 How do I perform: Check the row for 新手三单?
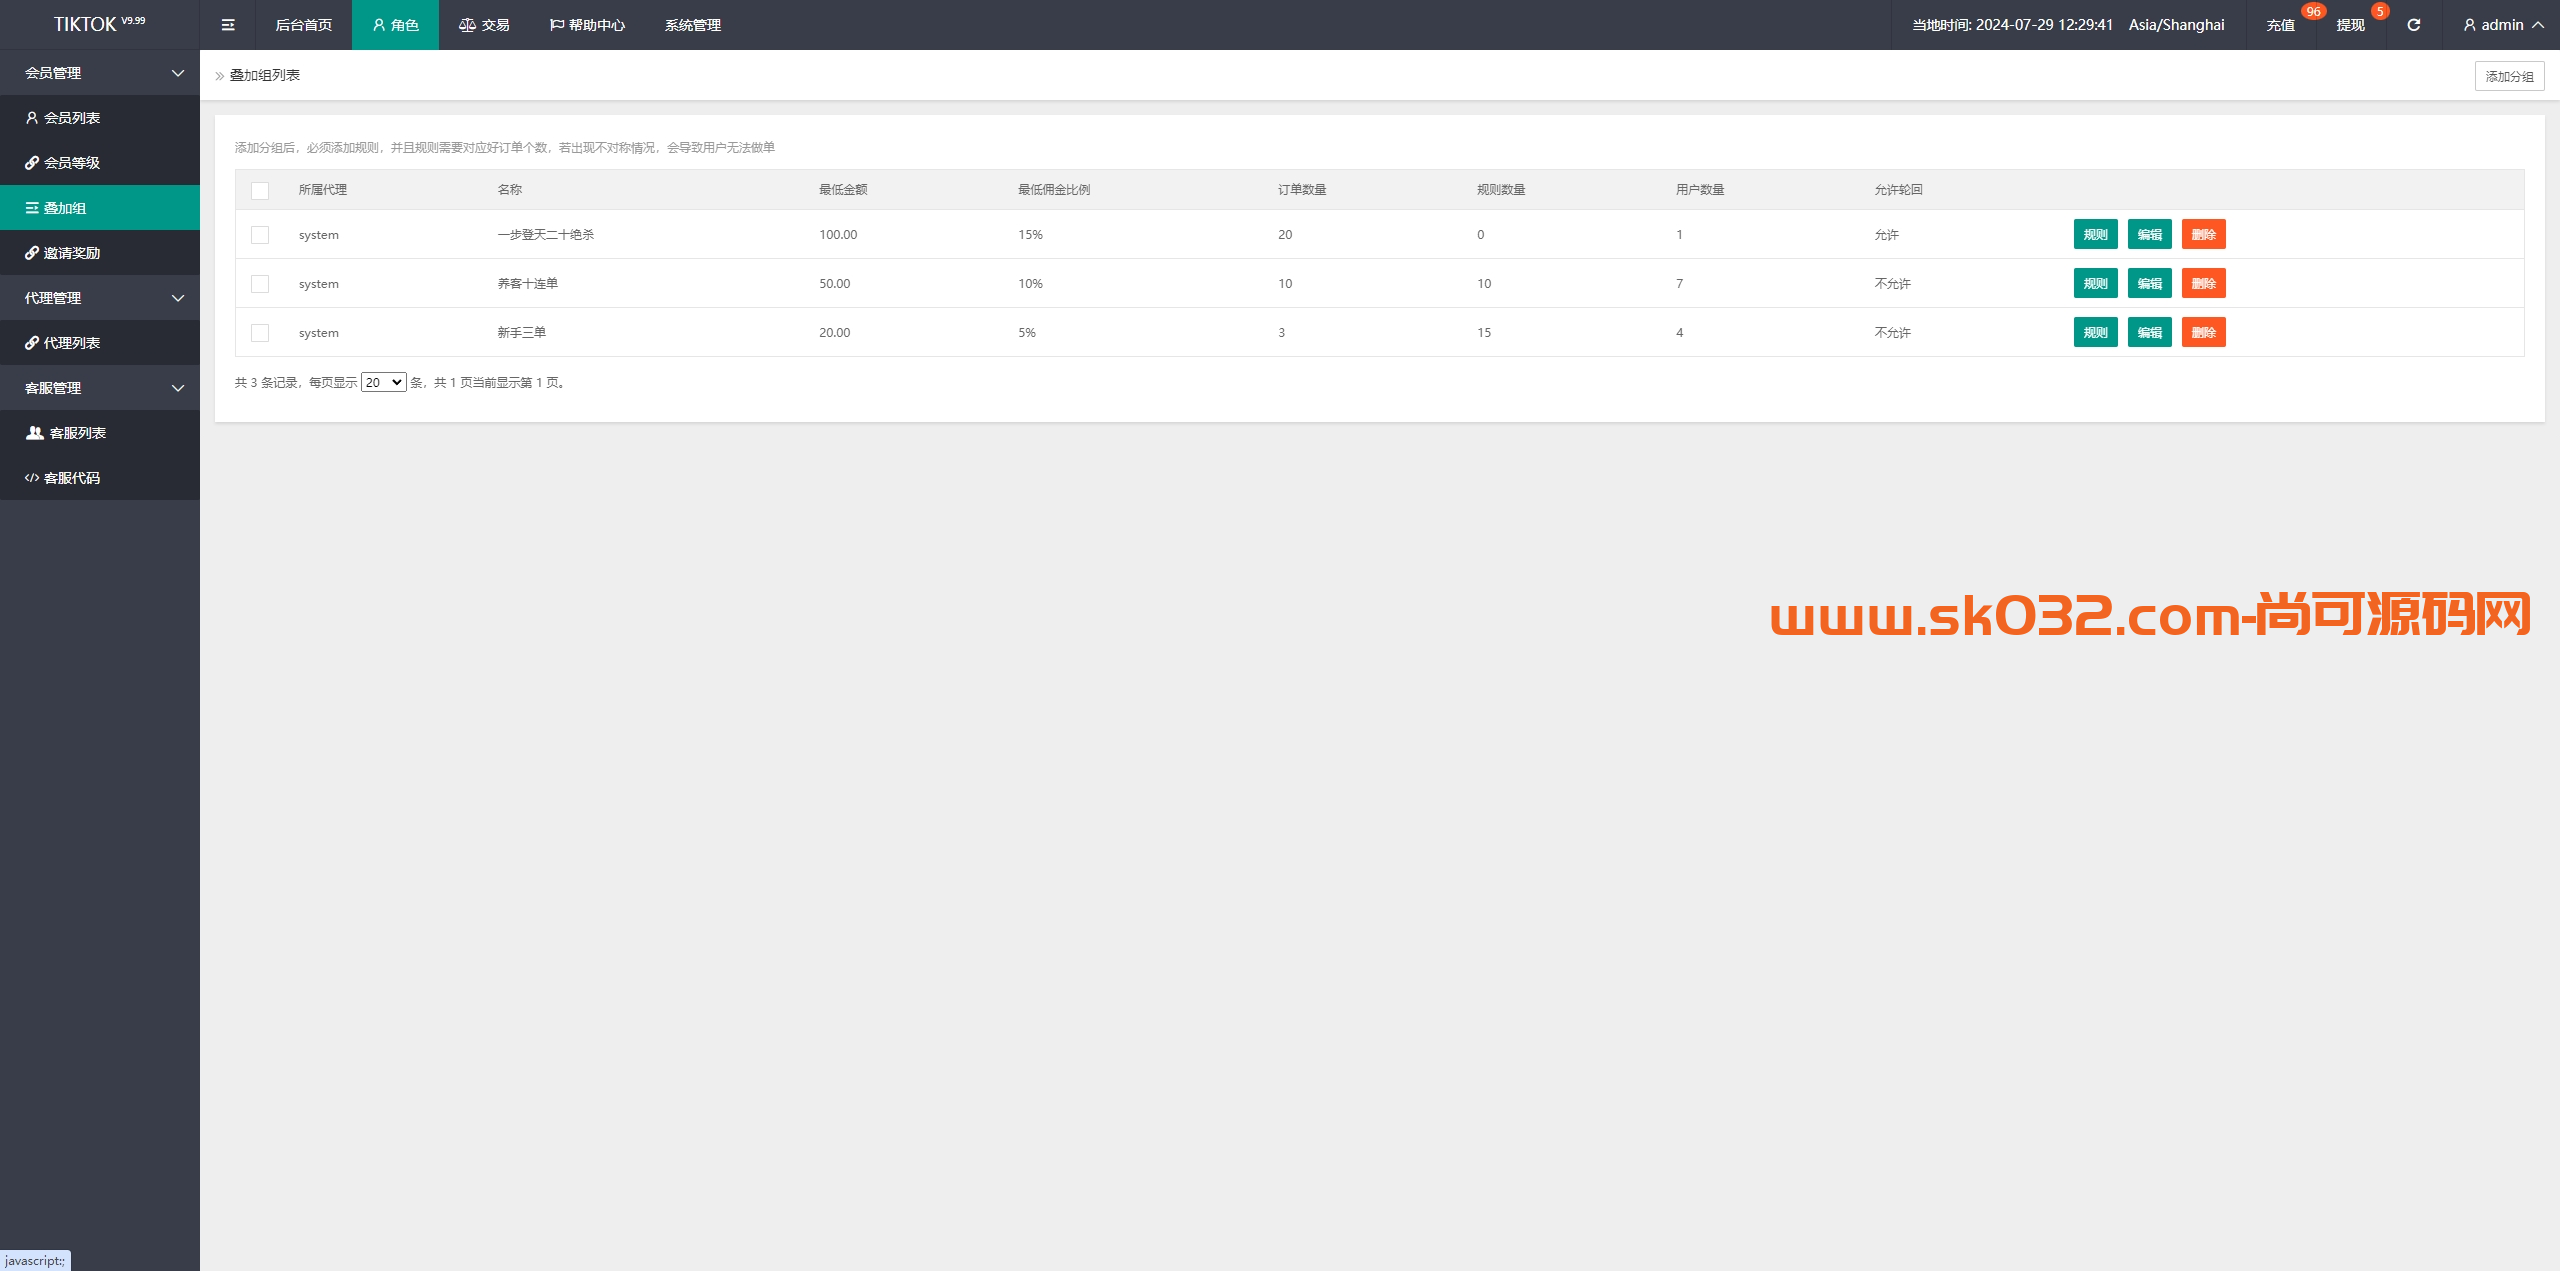tap(260, 333)
